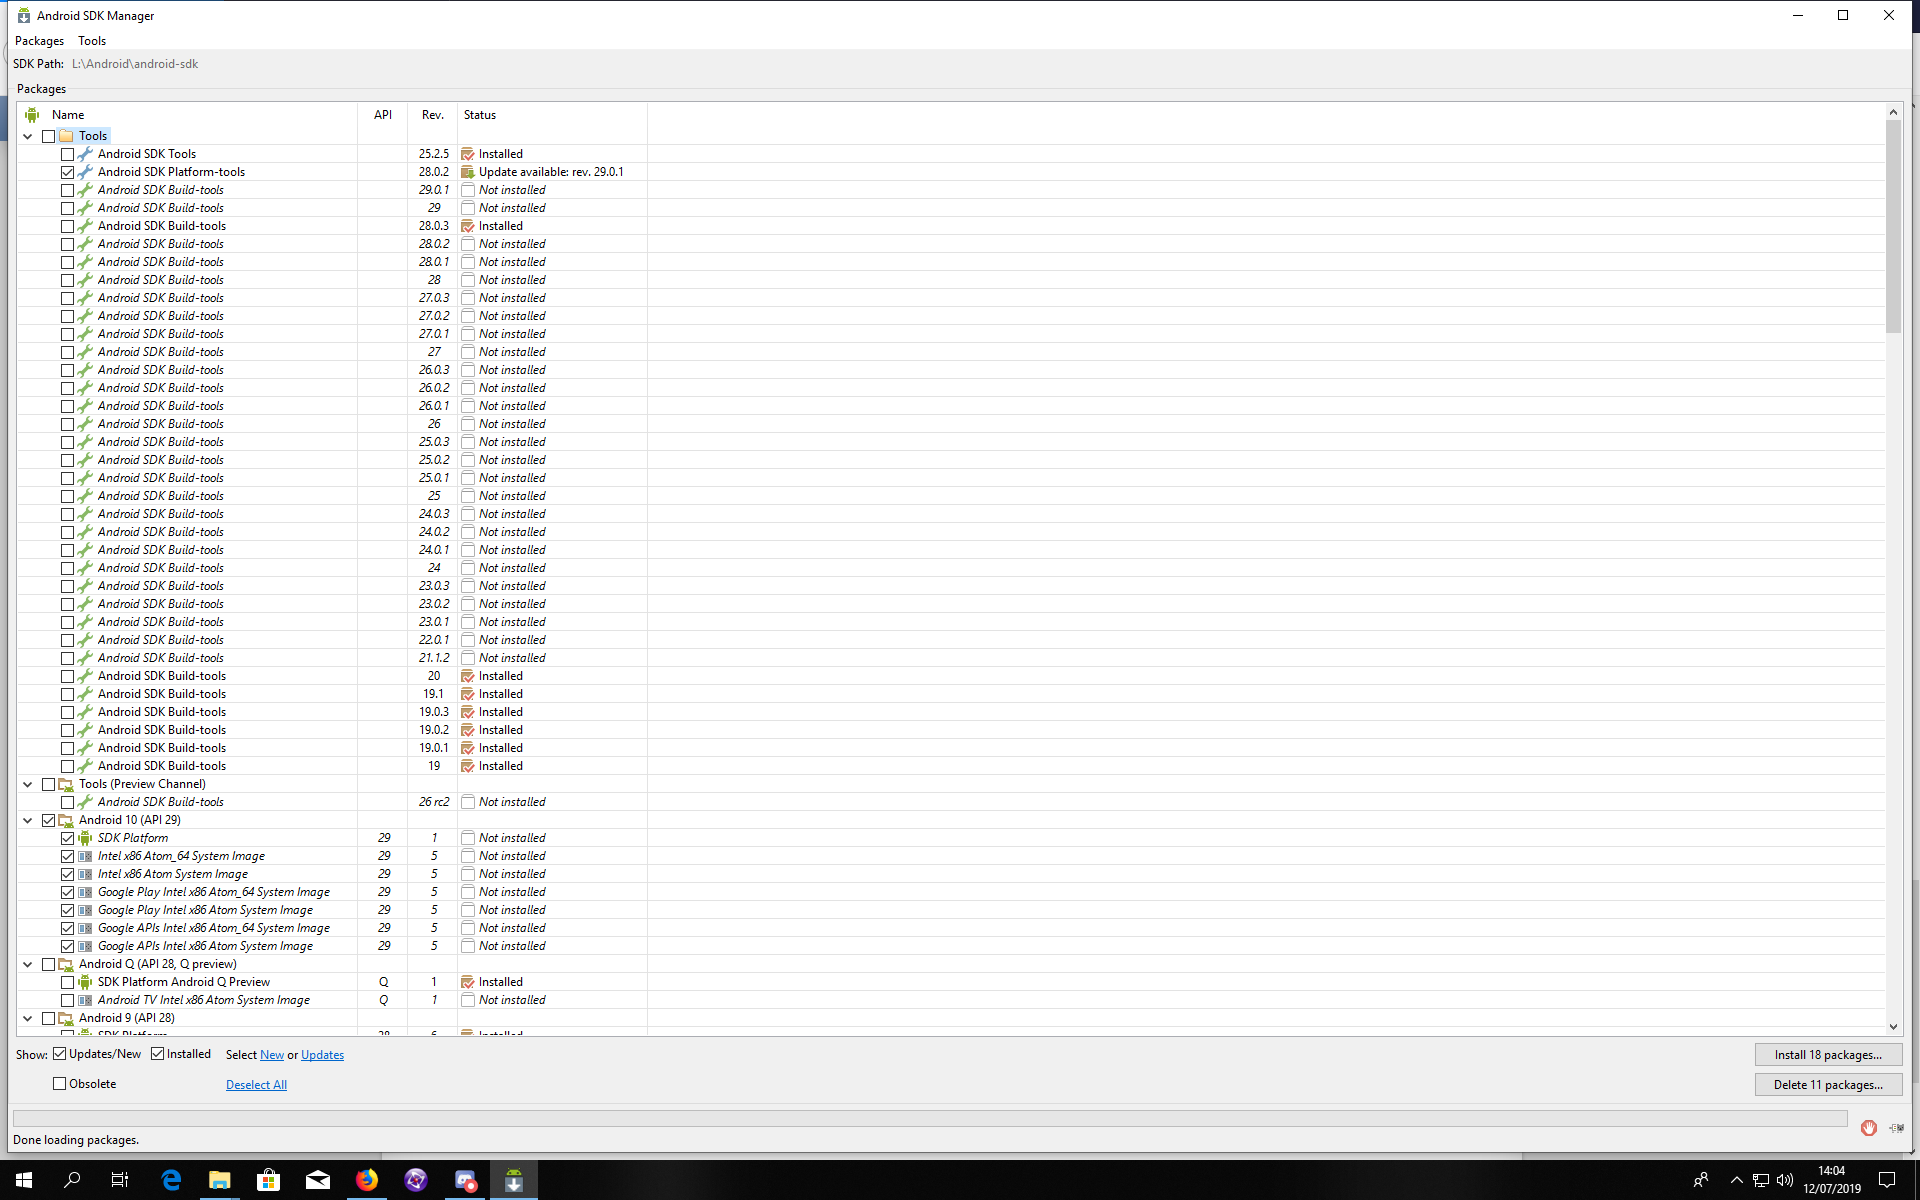Screen dimensions: 1920x1200
Task: Click the Update available status icon for Platform-tools
Action: point(467,172)
